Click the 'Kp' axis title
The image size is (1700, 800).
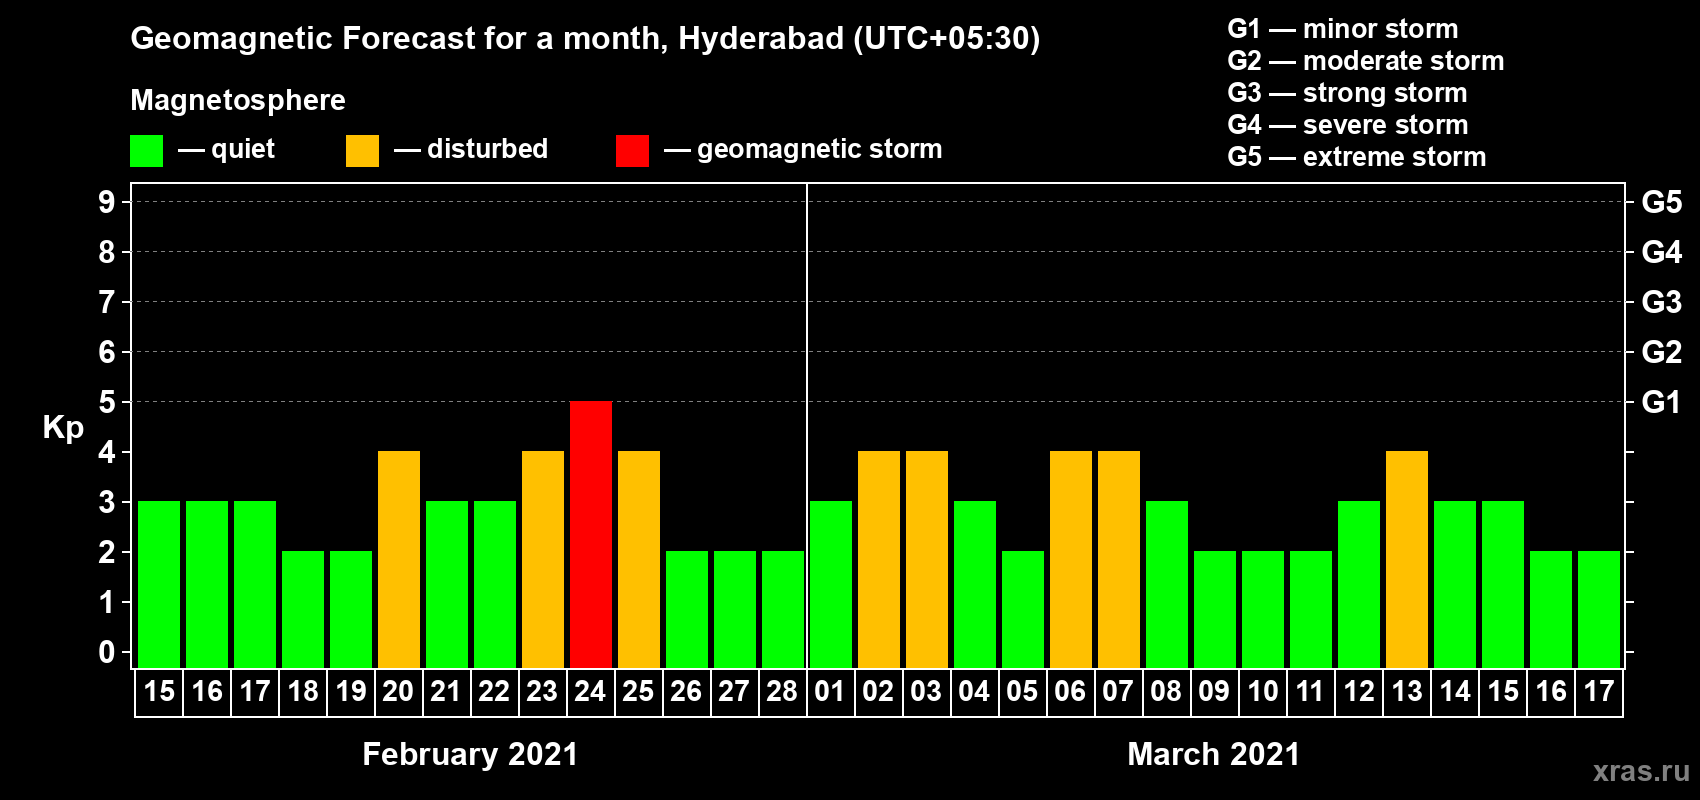(63, 428)
